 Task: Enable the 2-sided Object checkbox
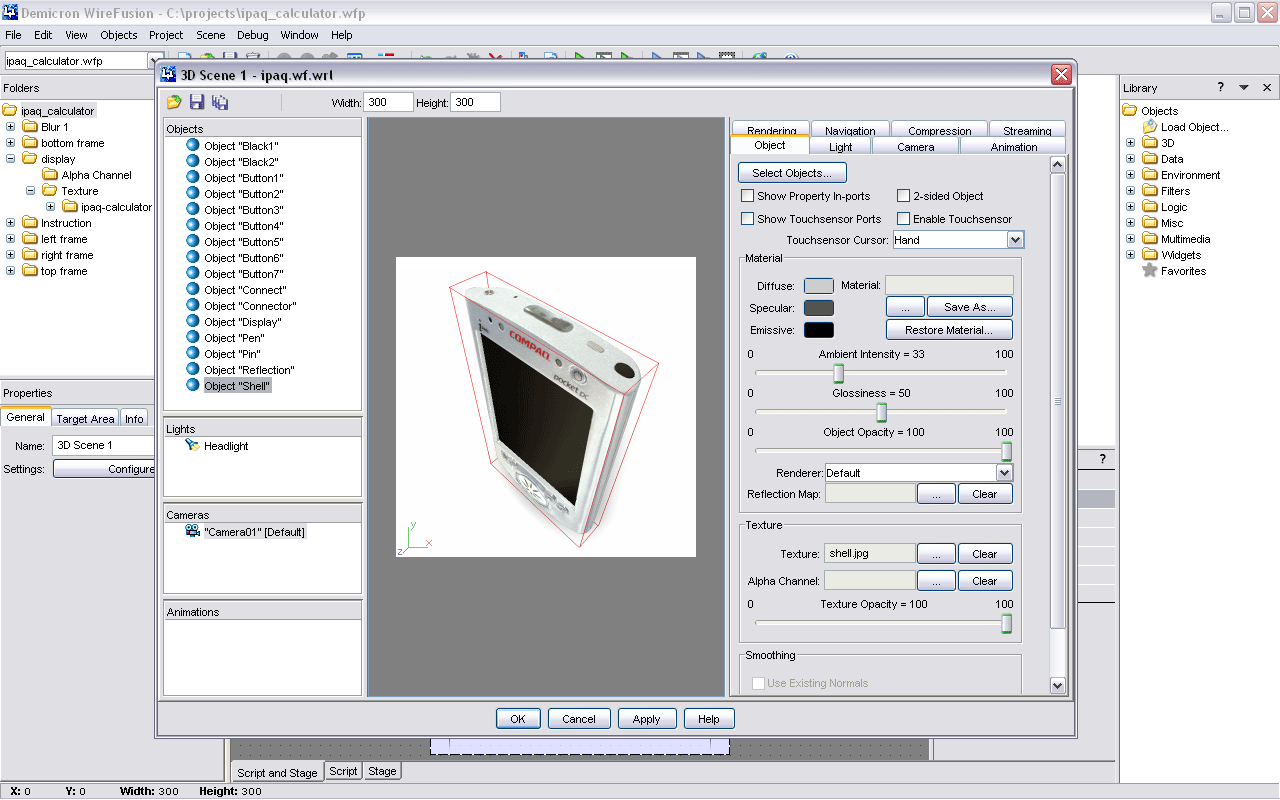click(x=903, y=196)
